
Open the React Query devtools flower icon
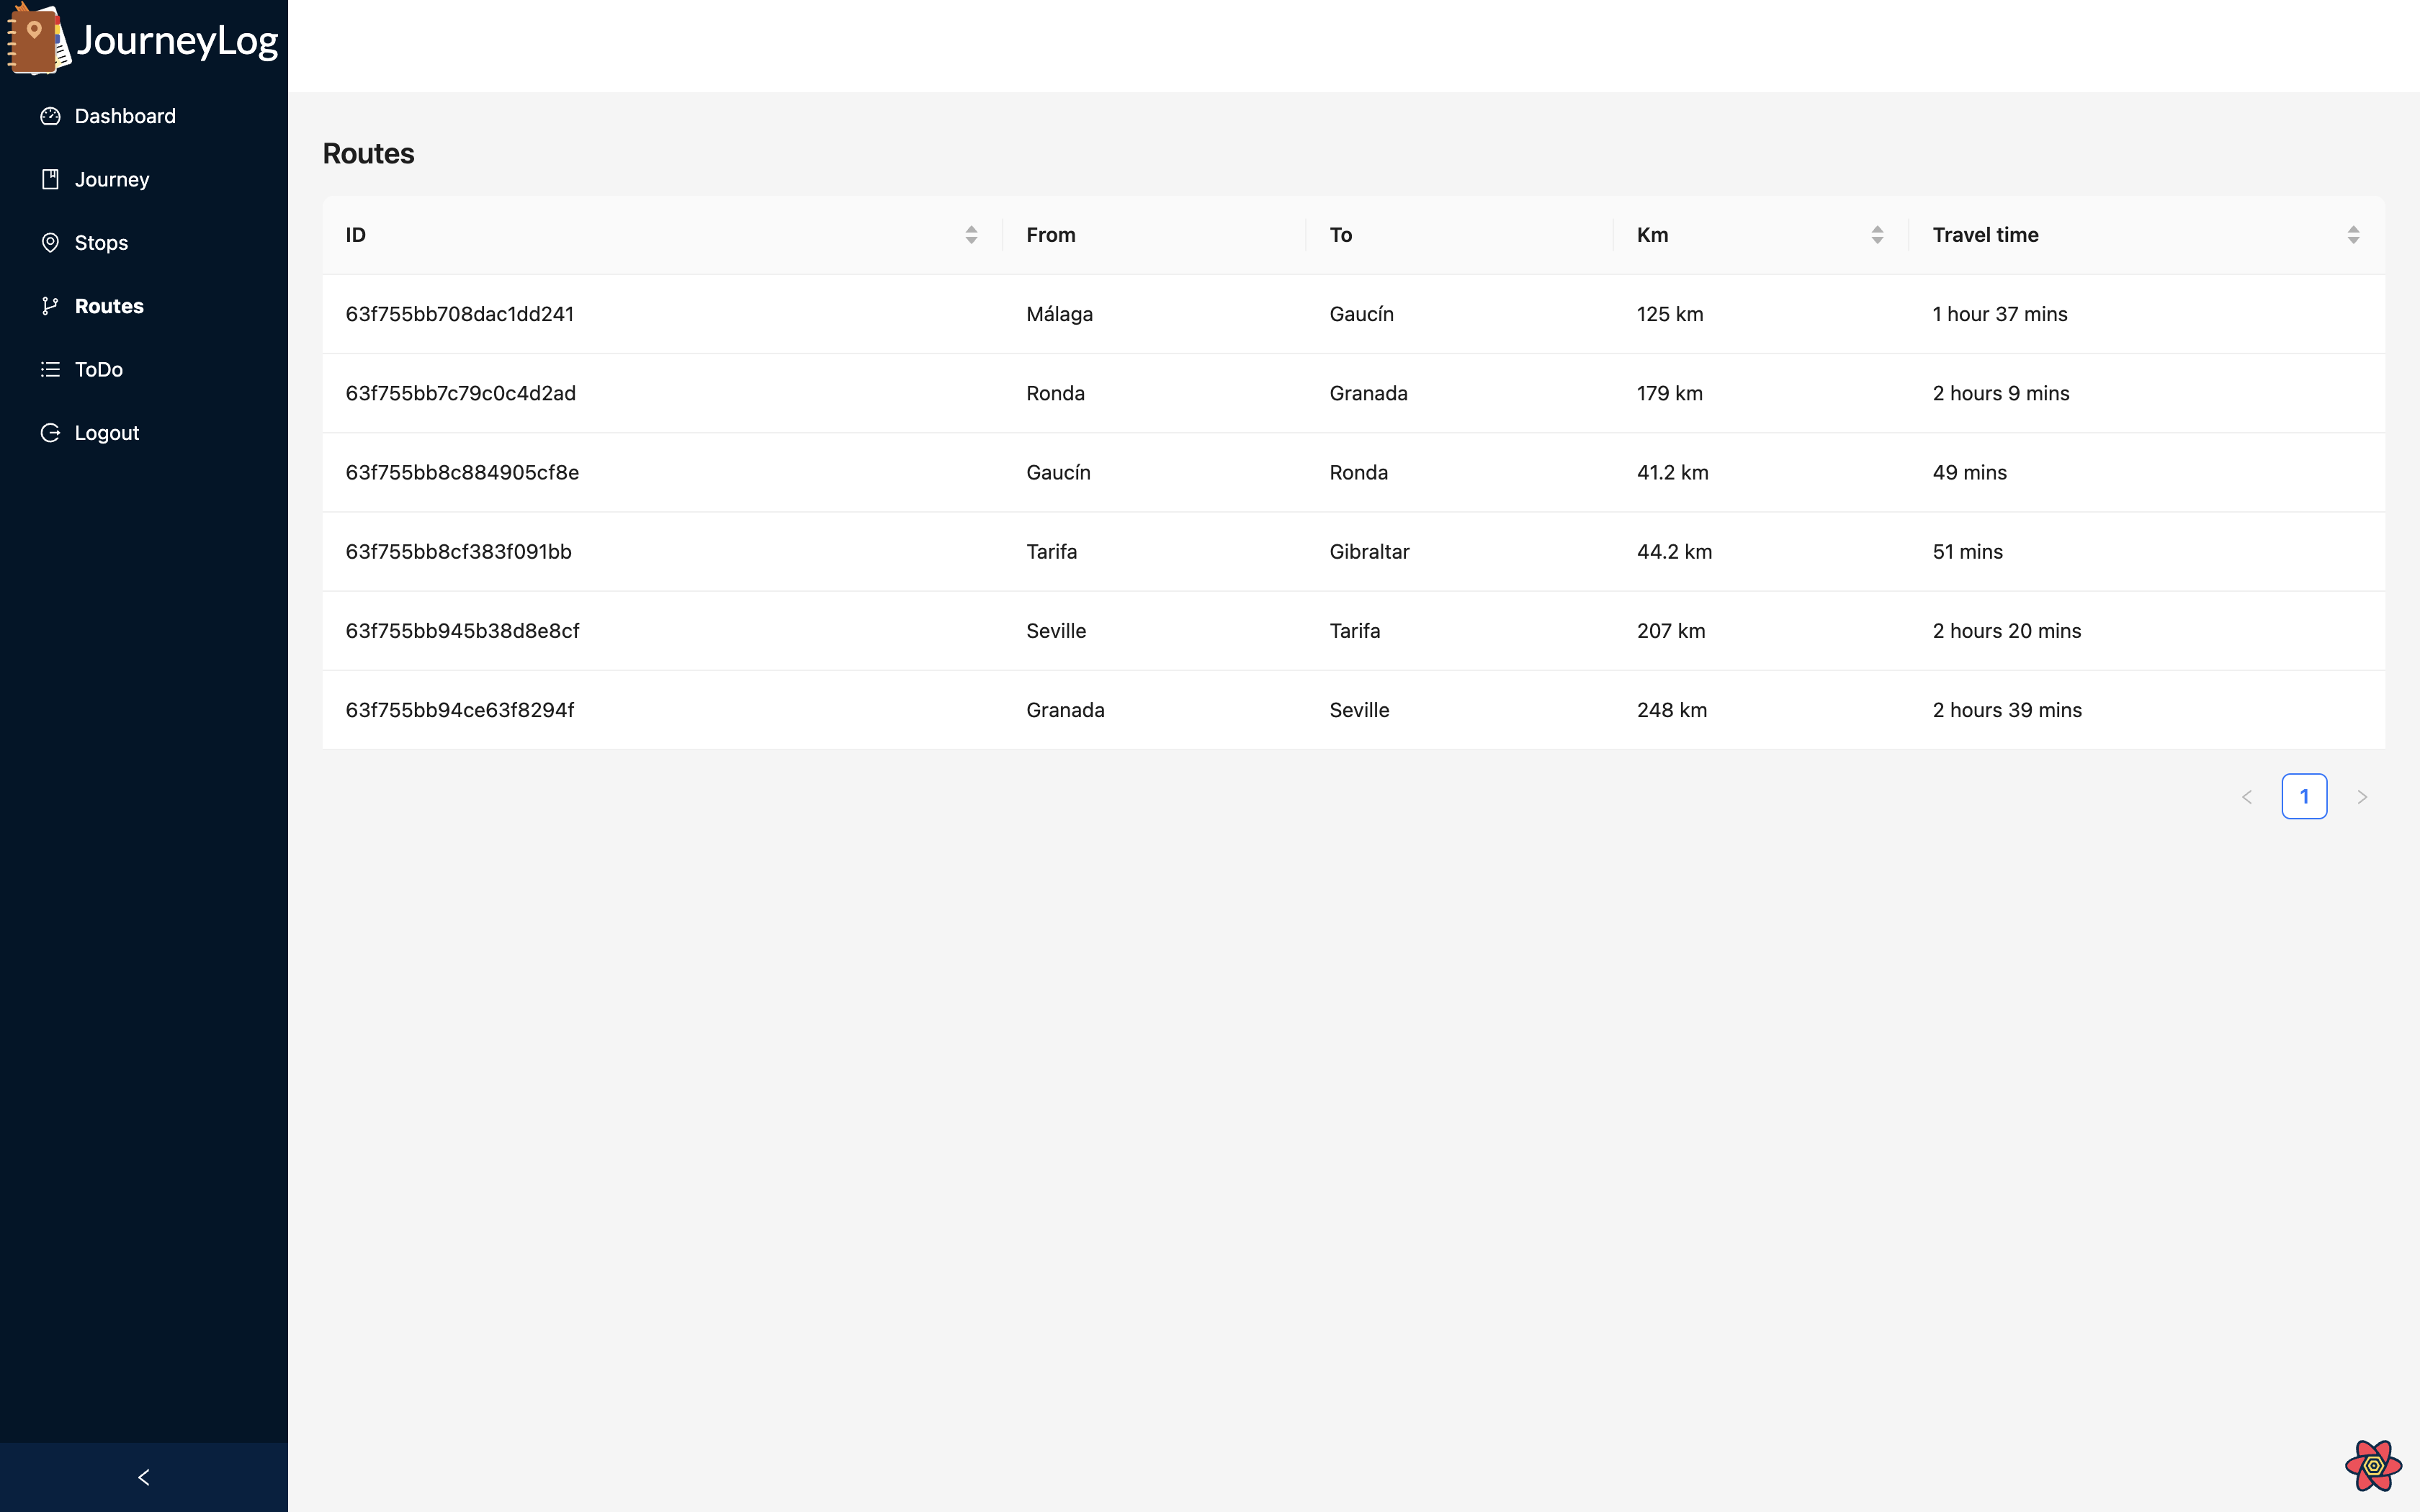click(2372, 1465)
